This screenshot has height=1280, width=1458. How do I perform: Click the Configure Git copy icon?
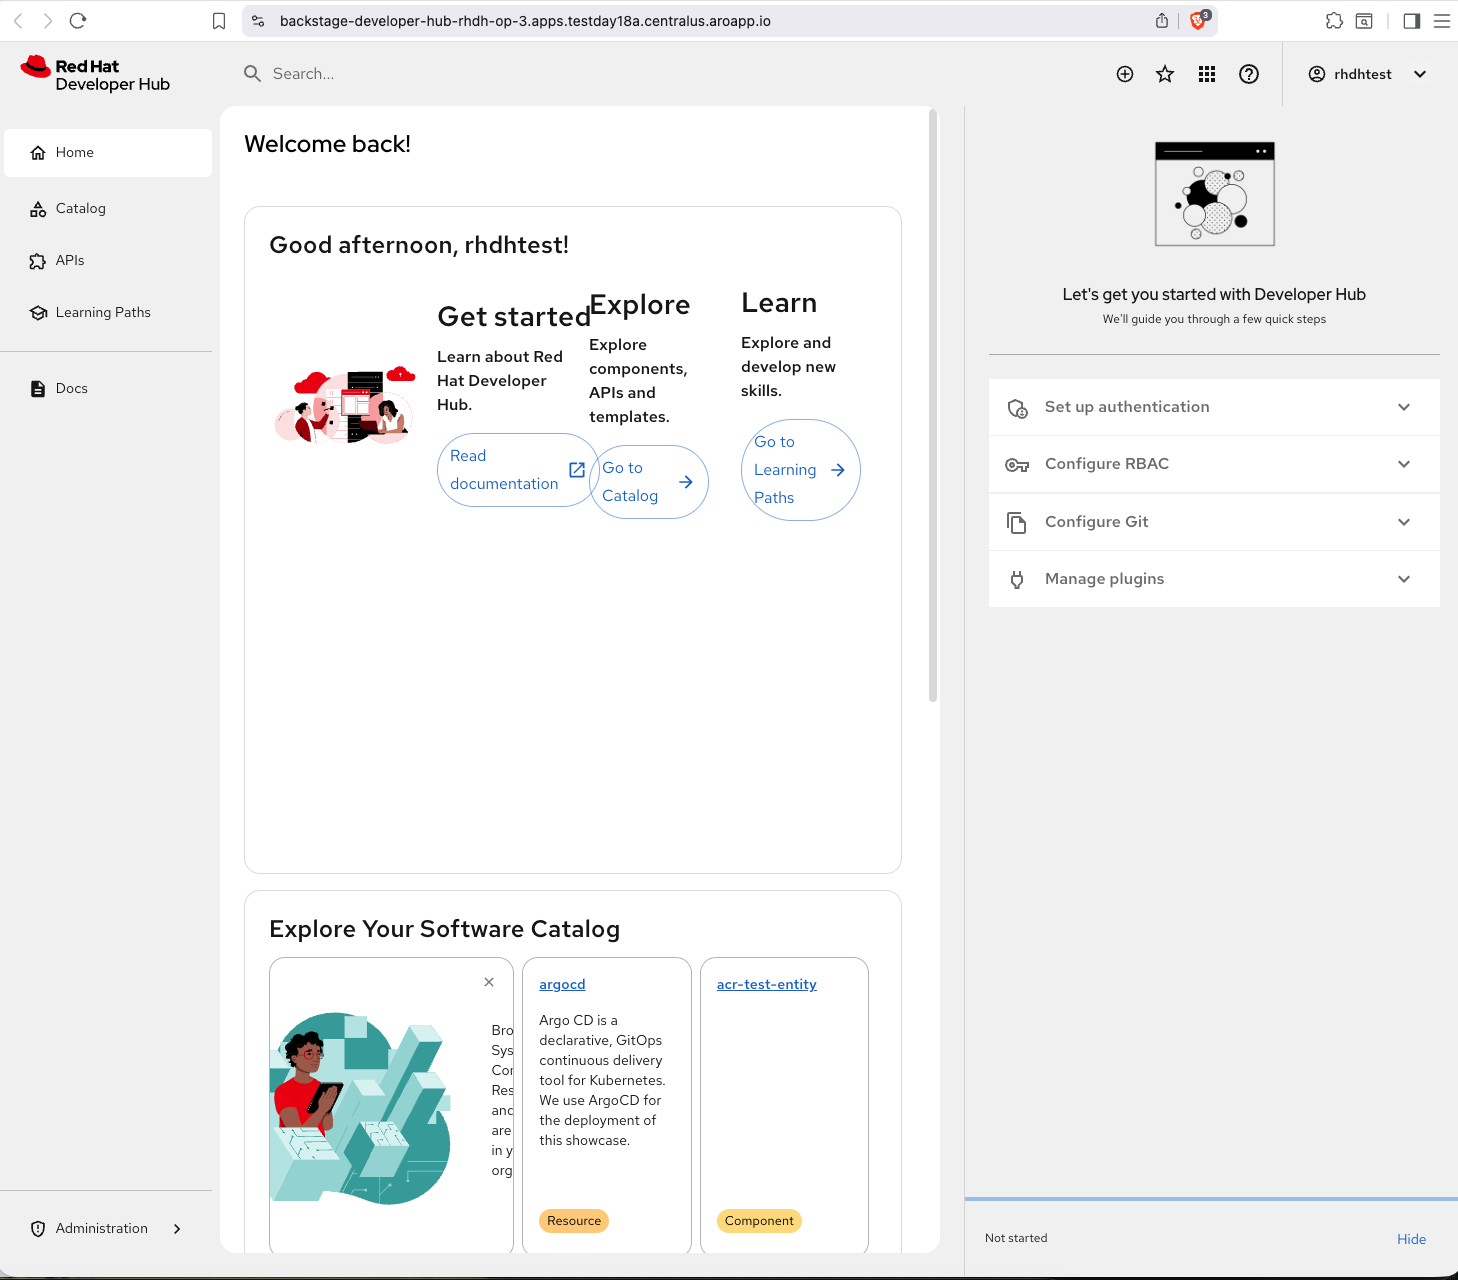pyautogui.click(x=1017, y=523)
